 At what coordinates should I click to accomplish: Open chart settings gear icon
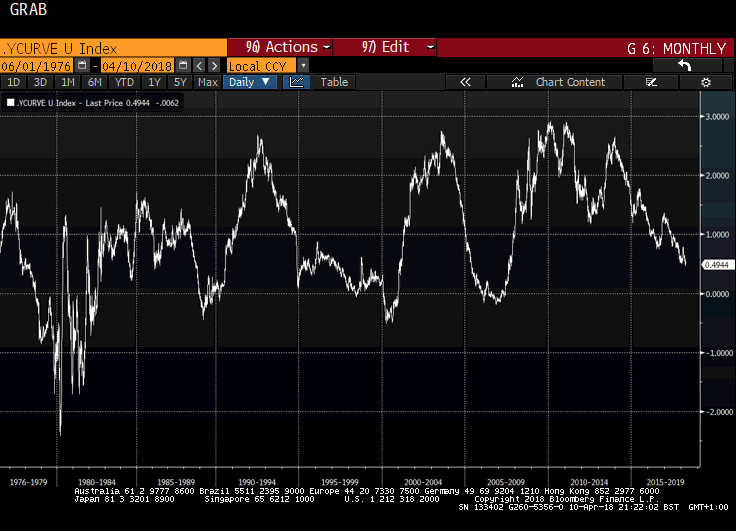[706, 82]
